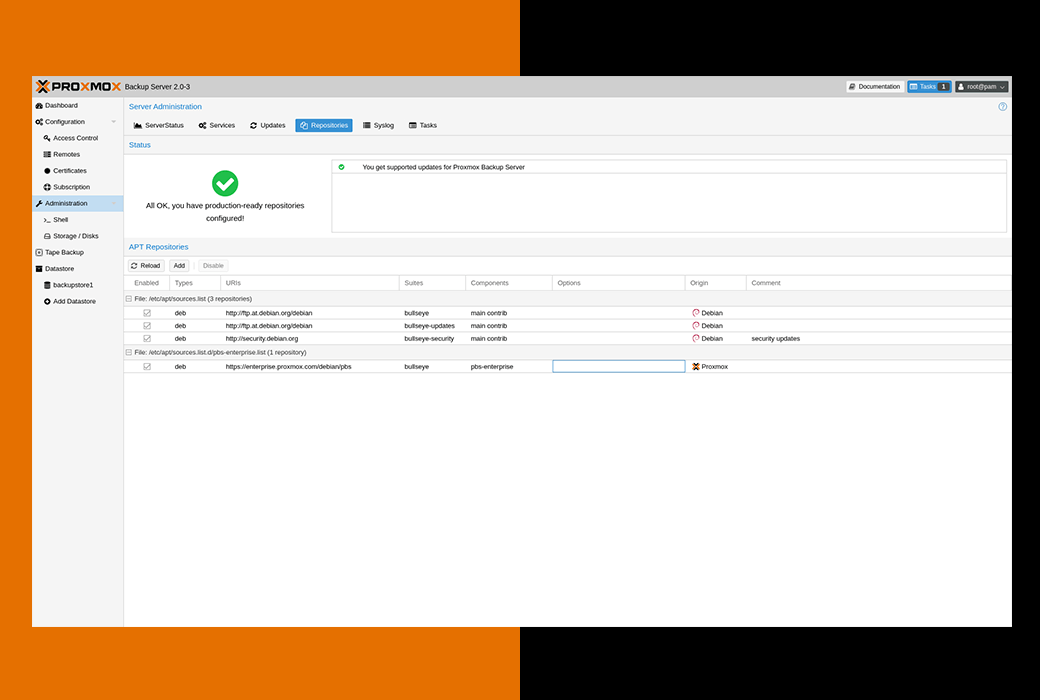Click the Options column header
The image size is (1040, 700).
pyautogui.click(x=619, y=283)
